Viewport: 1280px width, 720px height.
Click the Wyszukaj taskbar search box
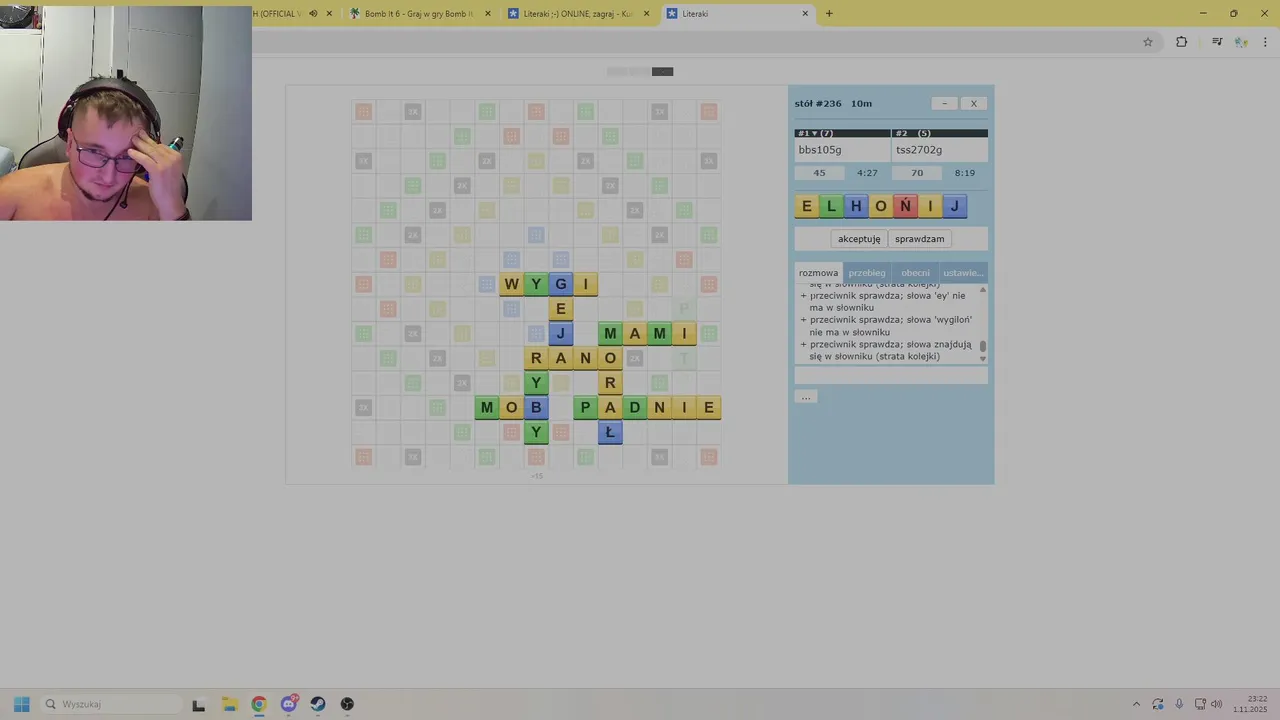point(112,704)
